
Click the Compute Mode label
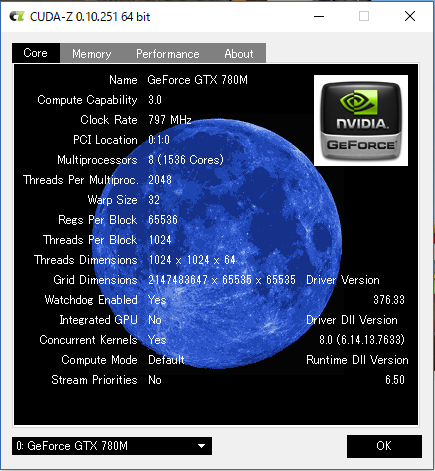tap(99, 360)
